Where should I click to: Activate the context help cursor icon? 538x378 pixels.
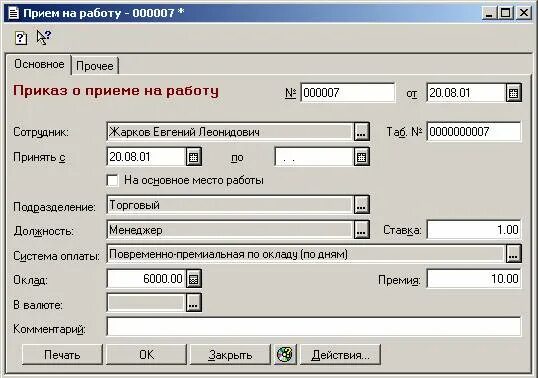pos(44,37)
